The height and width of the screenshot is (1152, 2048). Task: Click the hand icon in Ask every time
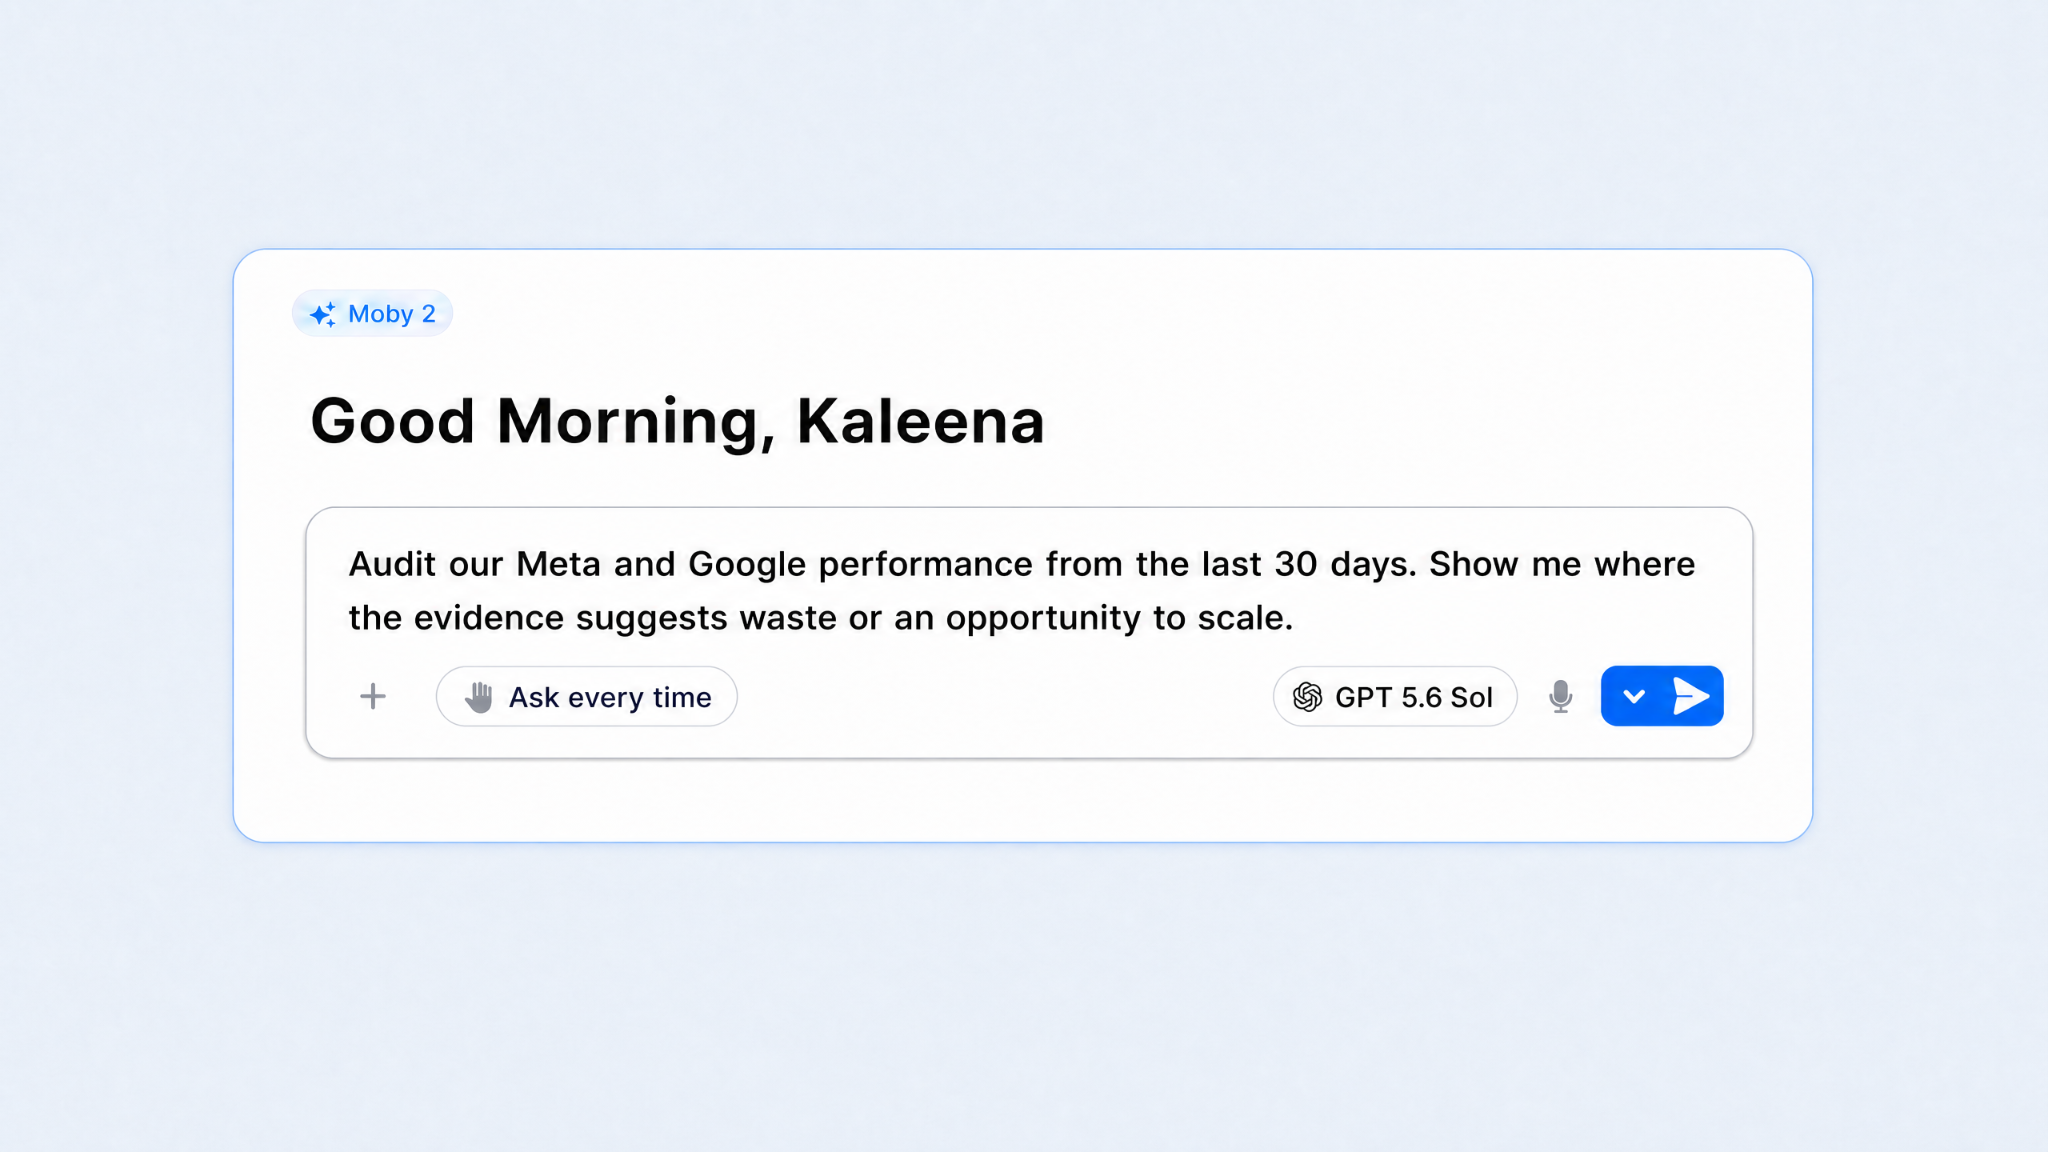click(x=479, y=697)
